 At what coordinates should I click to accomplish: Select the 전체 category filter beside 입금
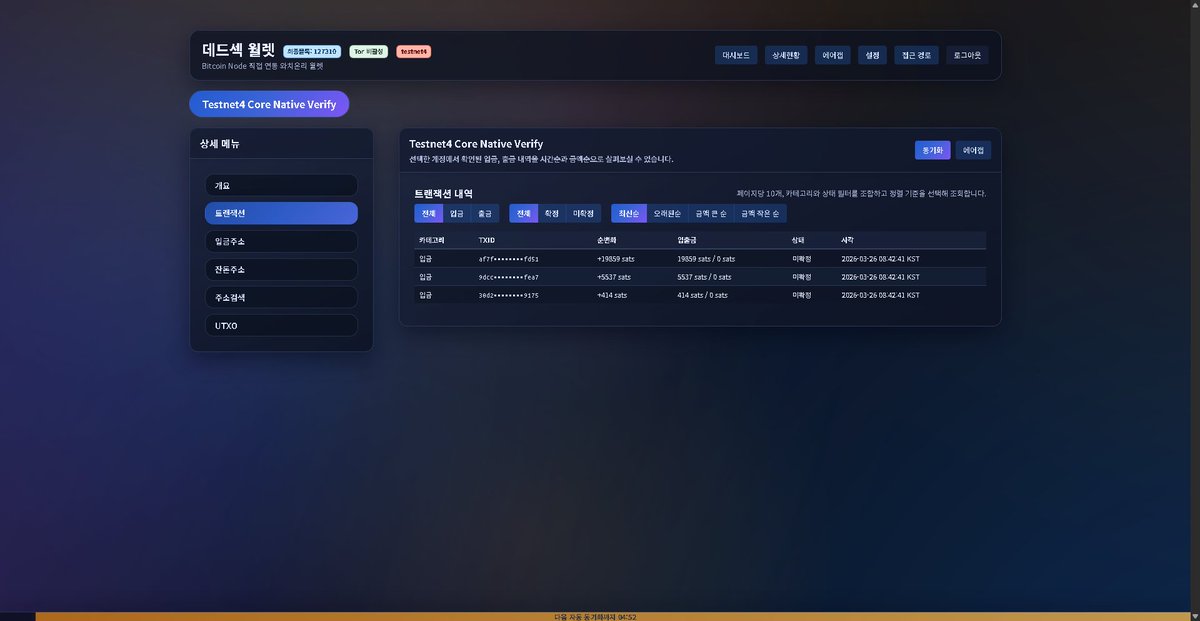[428, 214]
